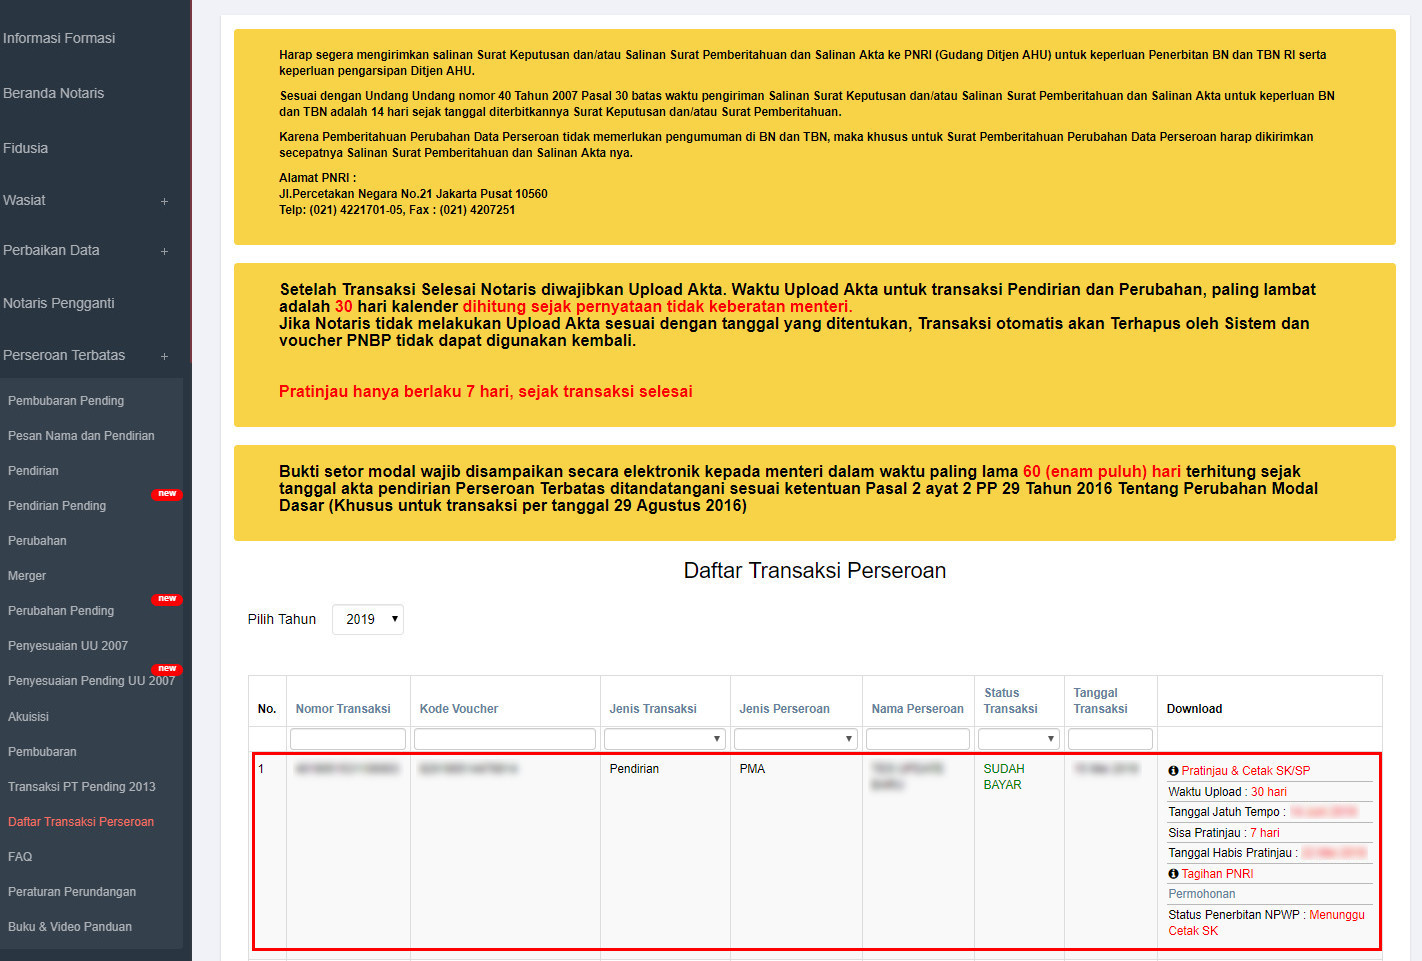Click info icon beside Pratinjau & Cetak SK/SP
The width and height of the screenshot is (1422, 961).
pos(1174,771)
